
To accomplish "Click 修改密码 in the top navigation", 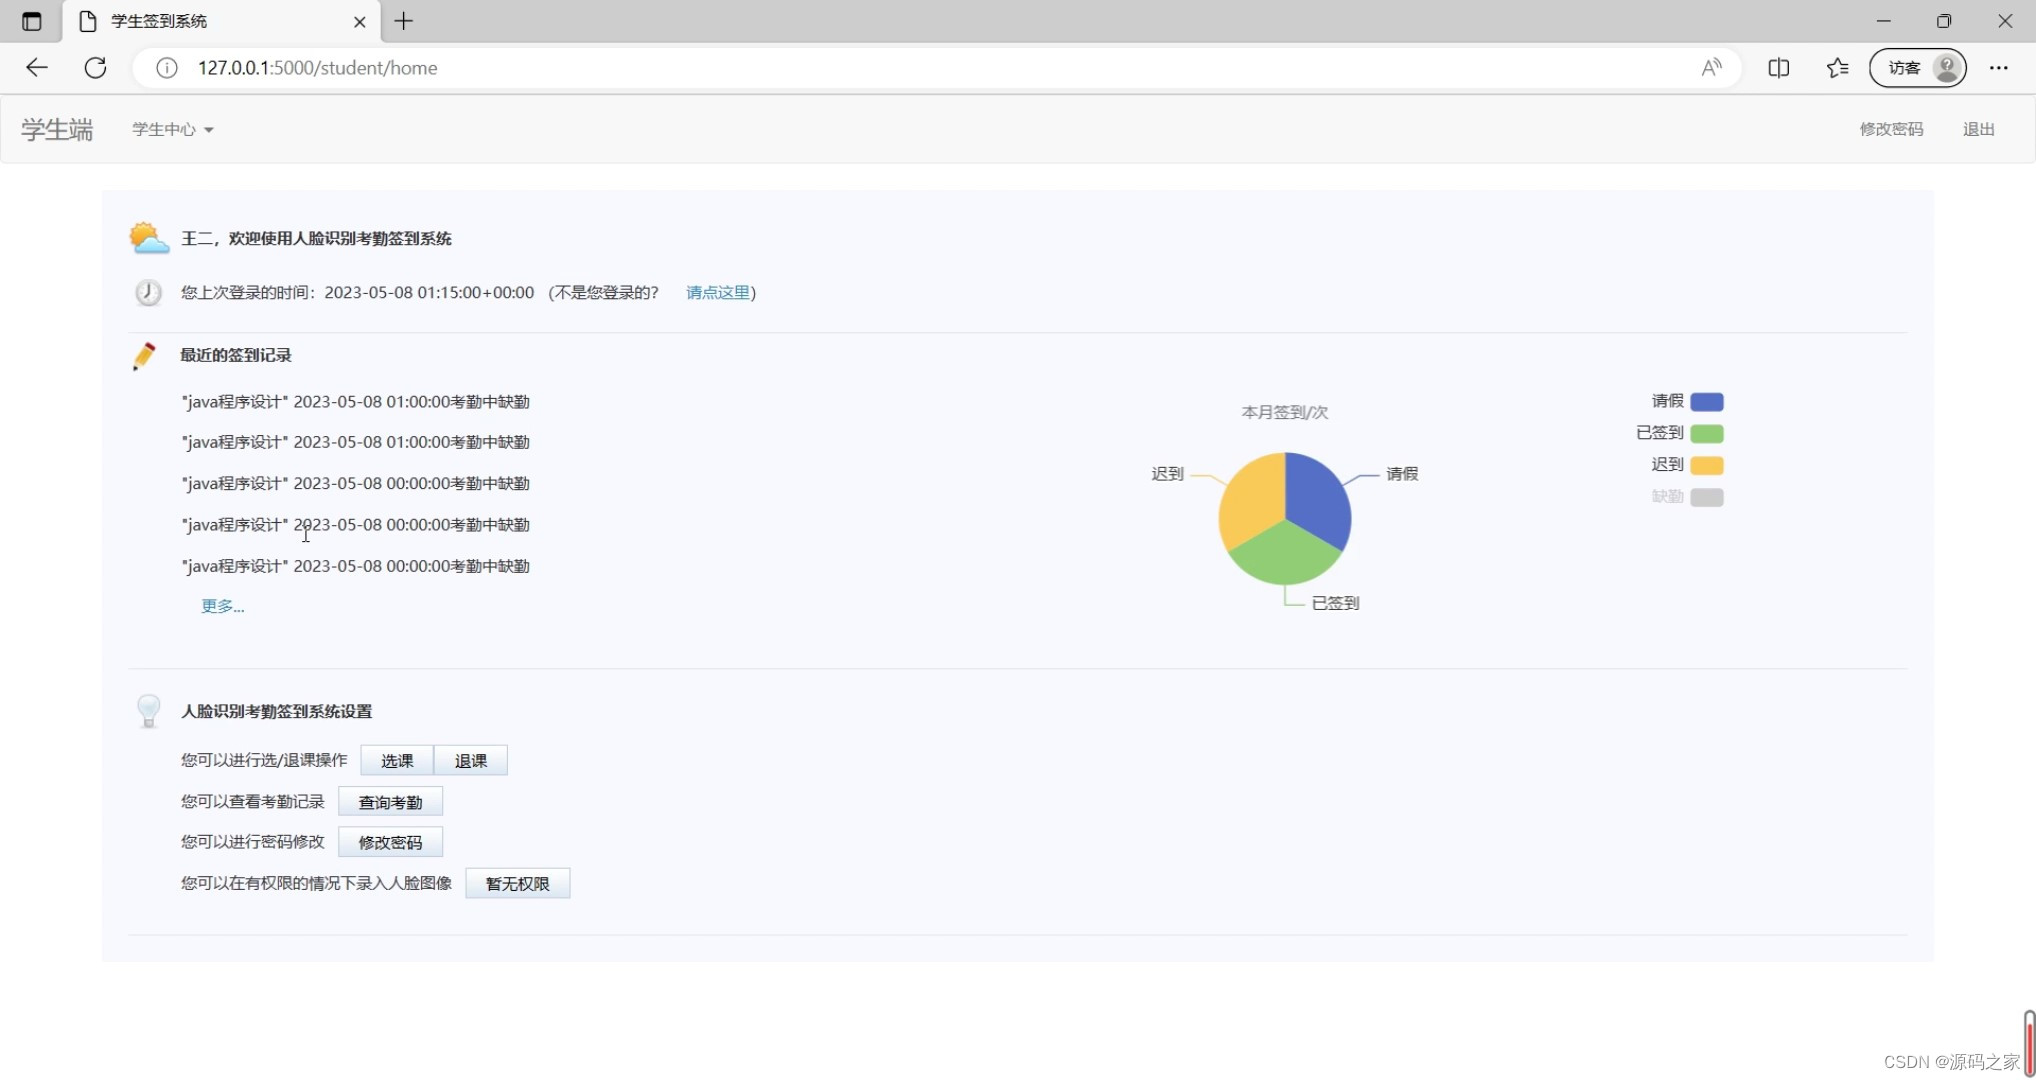I will click(x=1890, y=129).
